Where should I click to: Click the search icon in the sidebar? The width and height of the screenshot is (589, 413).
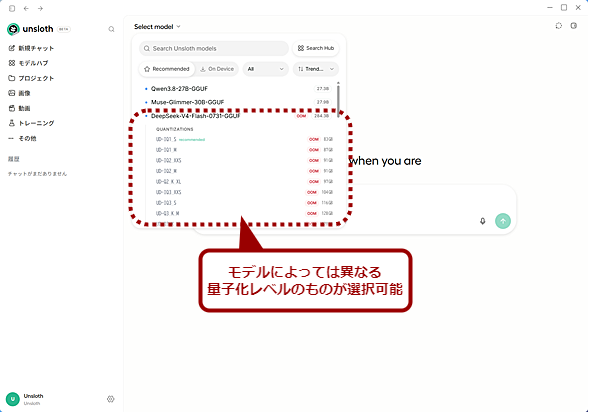pyautogui.click(x=111, y=29)
